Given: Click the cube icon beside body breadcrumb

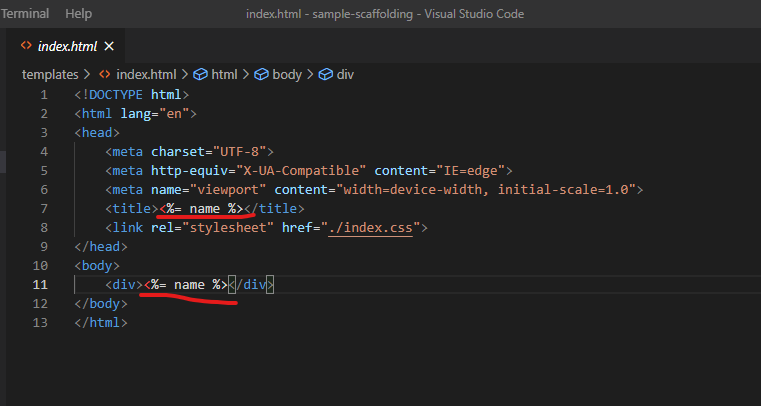Looking at the screenshot, I should (262, 75).
